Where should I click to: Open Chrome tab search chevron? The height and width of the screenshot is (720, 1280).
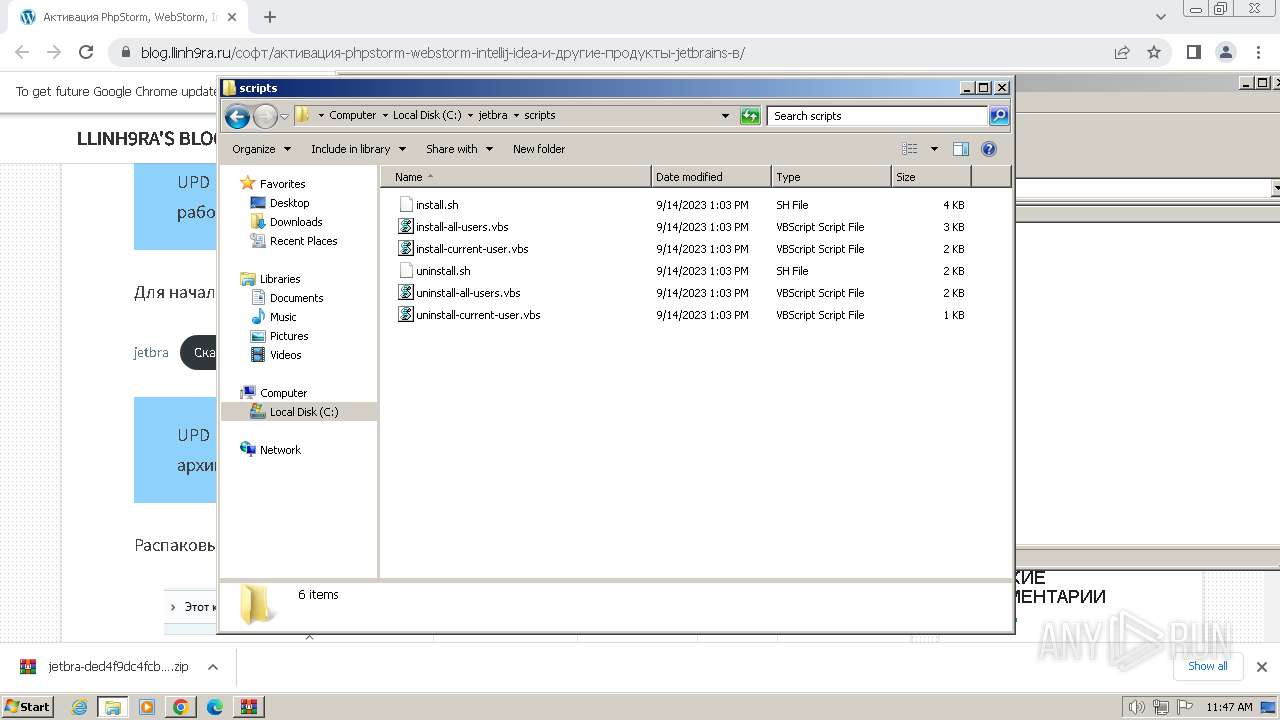[x=1161, y=17]
